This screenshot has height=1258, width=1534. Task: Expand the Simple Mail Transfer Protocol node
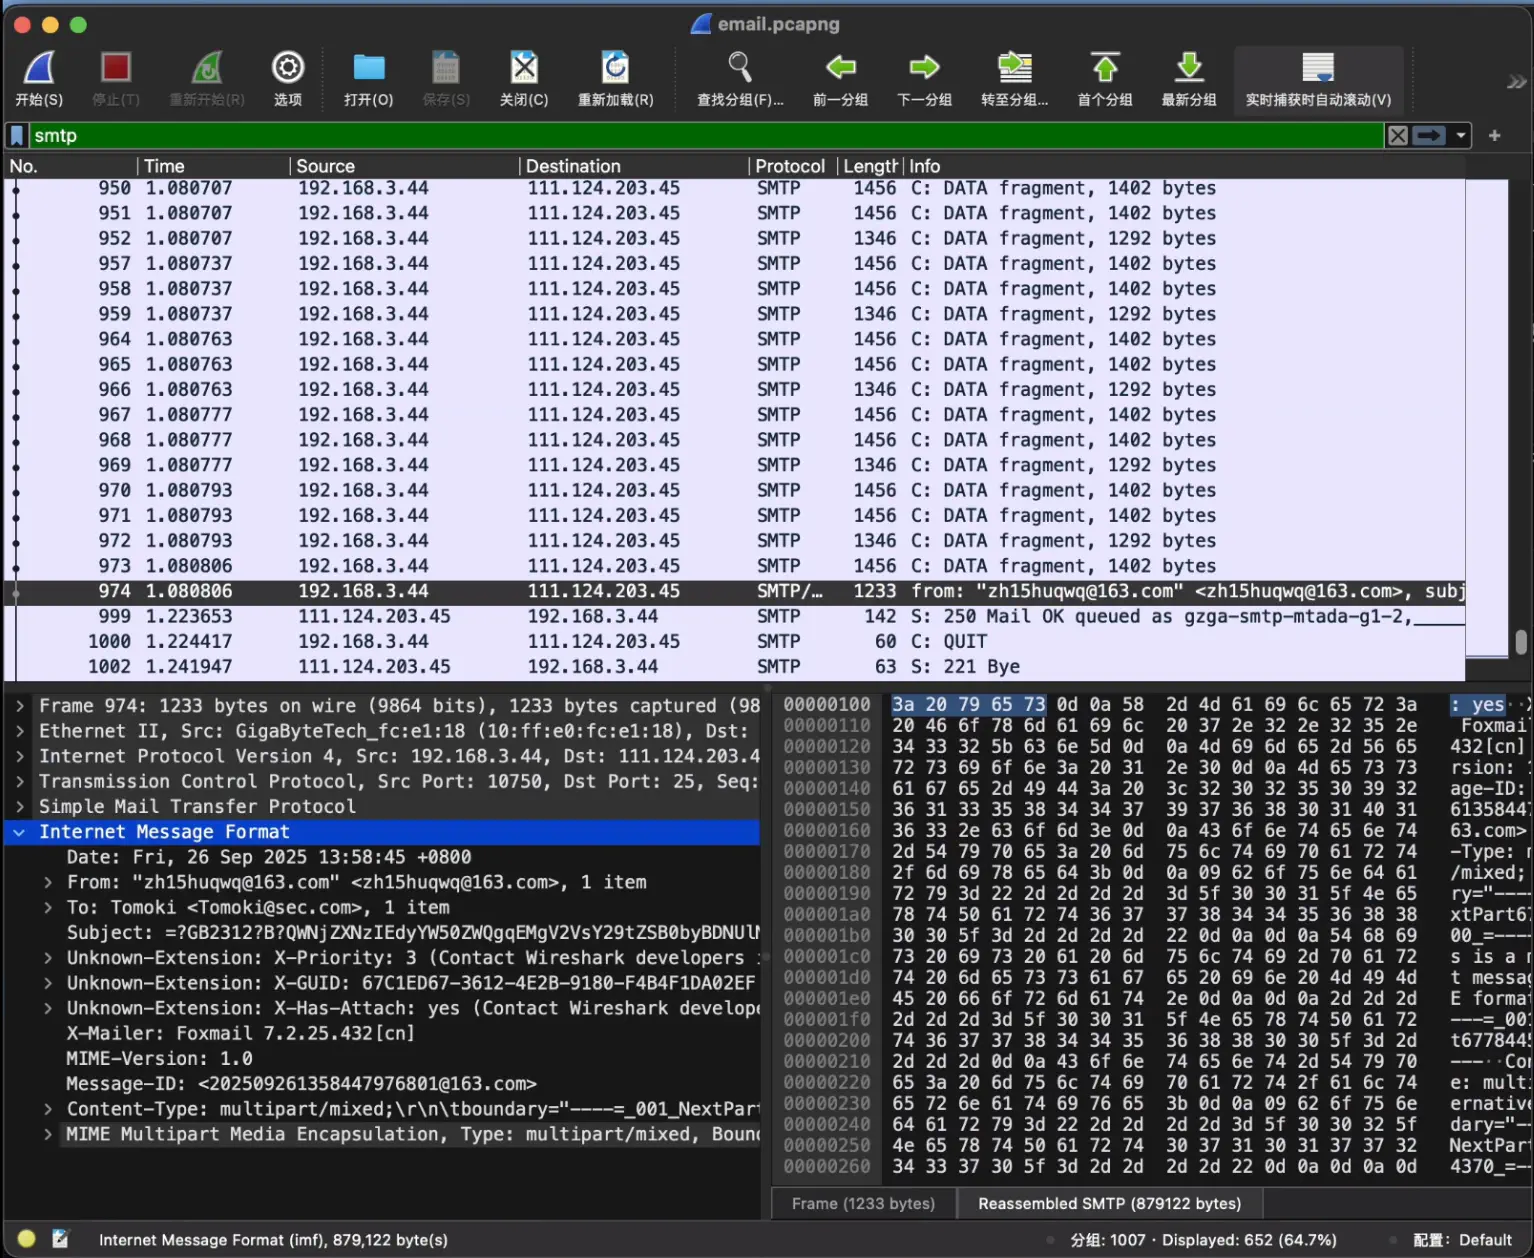click(20, 807)
